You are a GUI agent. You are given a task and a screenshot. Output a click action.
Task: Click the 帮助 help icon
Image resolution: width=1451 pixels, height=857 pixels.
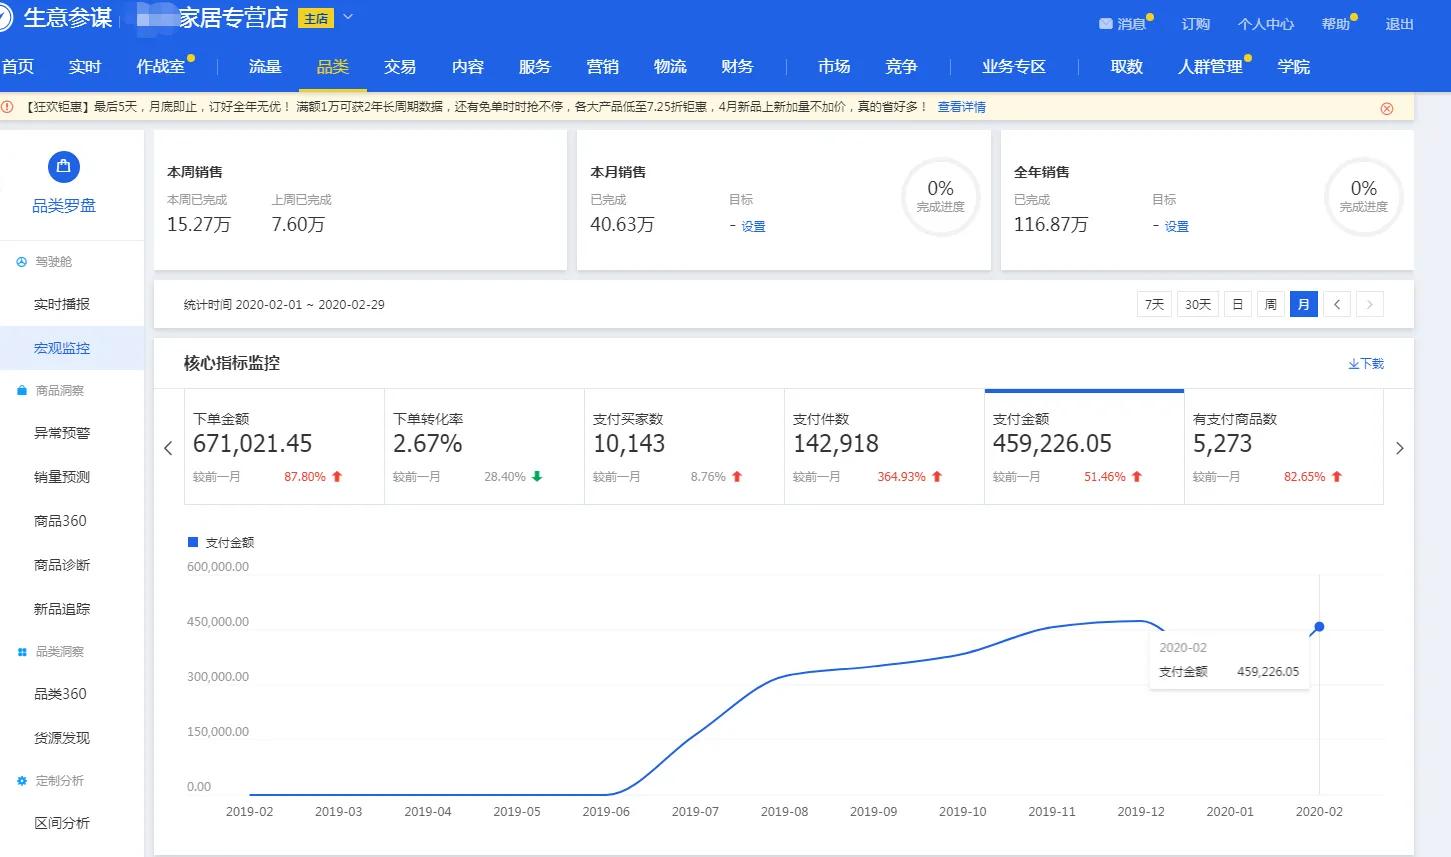[x=1337, y=23]
